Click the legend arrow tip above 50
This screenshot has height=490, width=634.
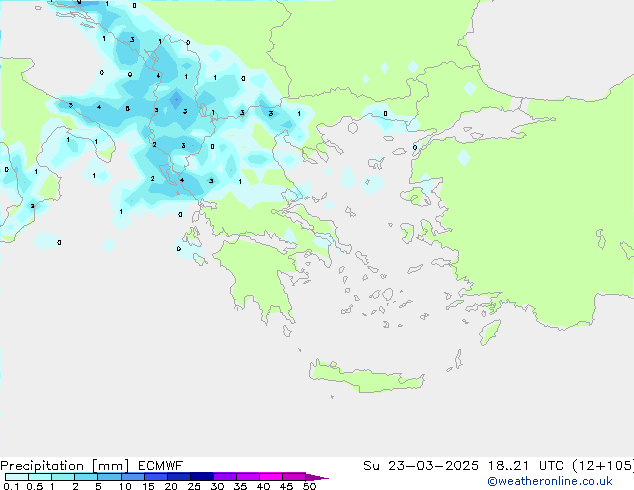[317, 477]
